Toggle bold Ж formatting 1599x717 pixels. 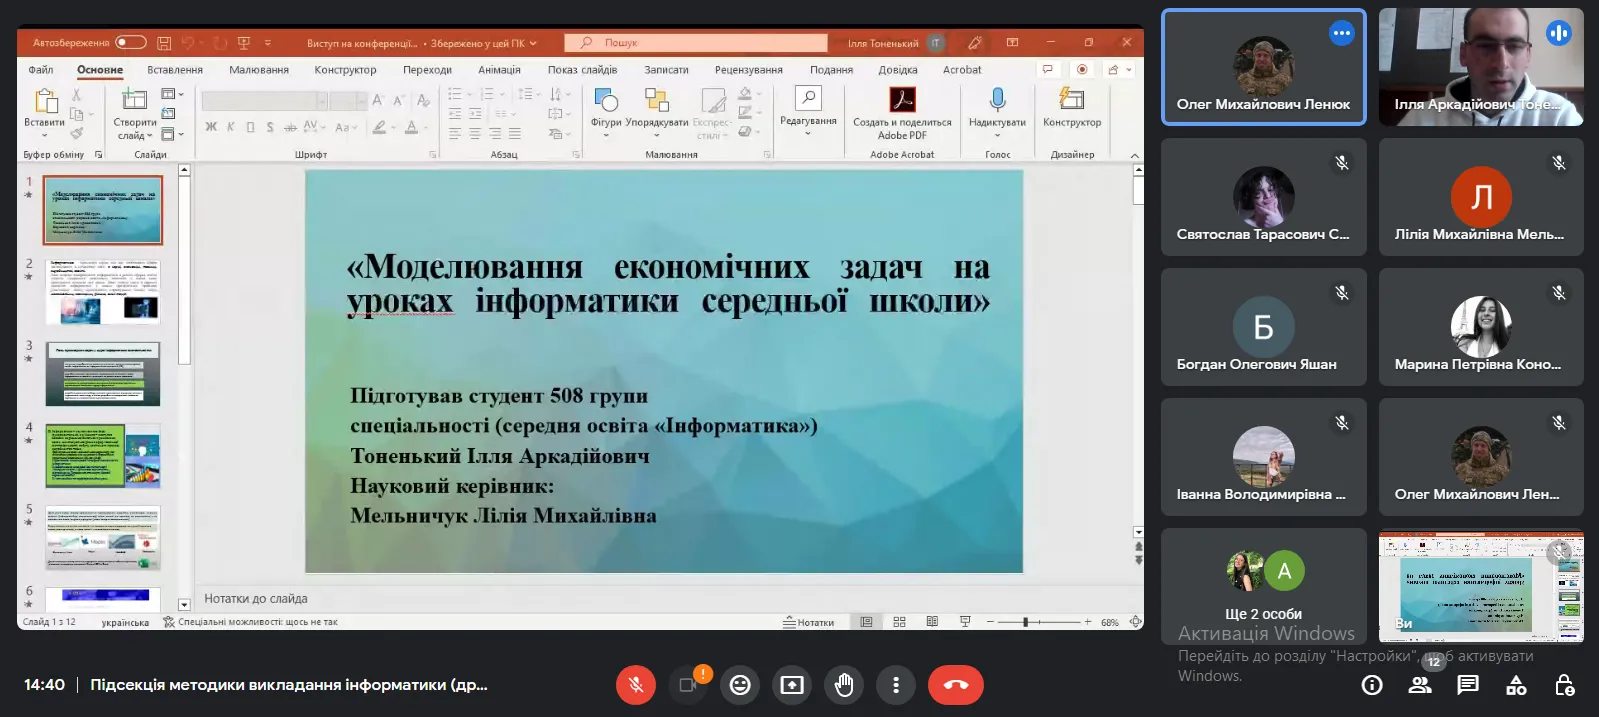click(x=211, y=127)
